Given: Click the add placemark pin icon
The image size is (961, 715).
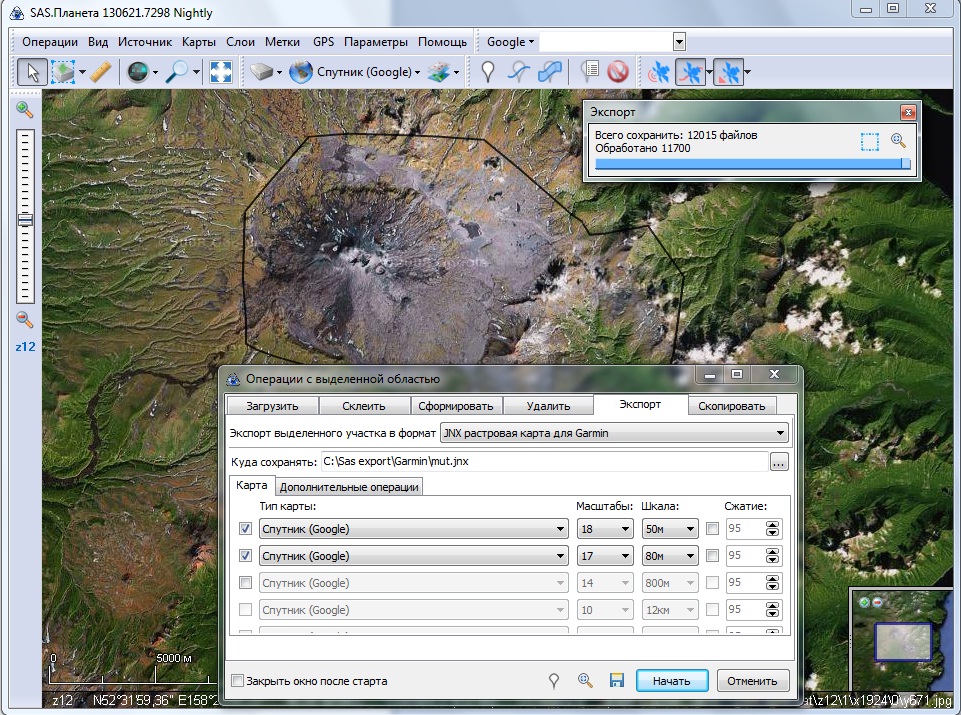Looking at the screenshot, I should (487, 72).
